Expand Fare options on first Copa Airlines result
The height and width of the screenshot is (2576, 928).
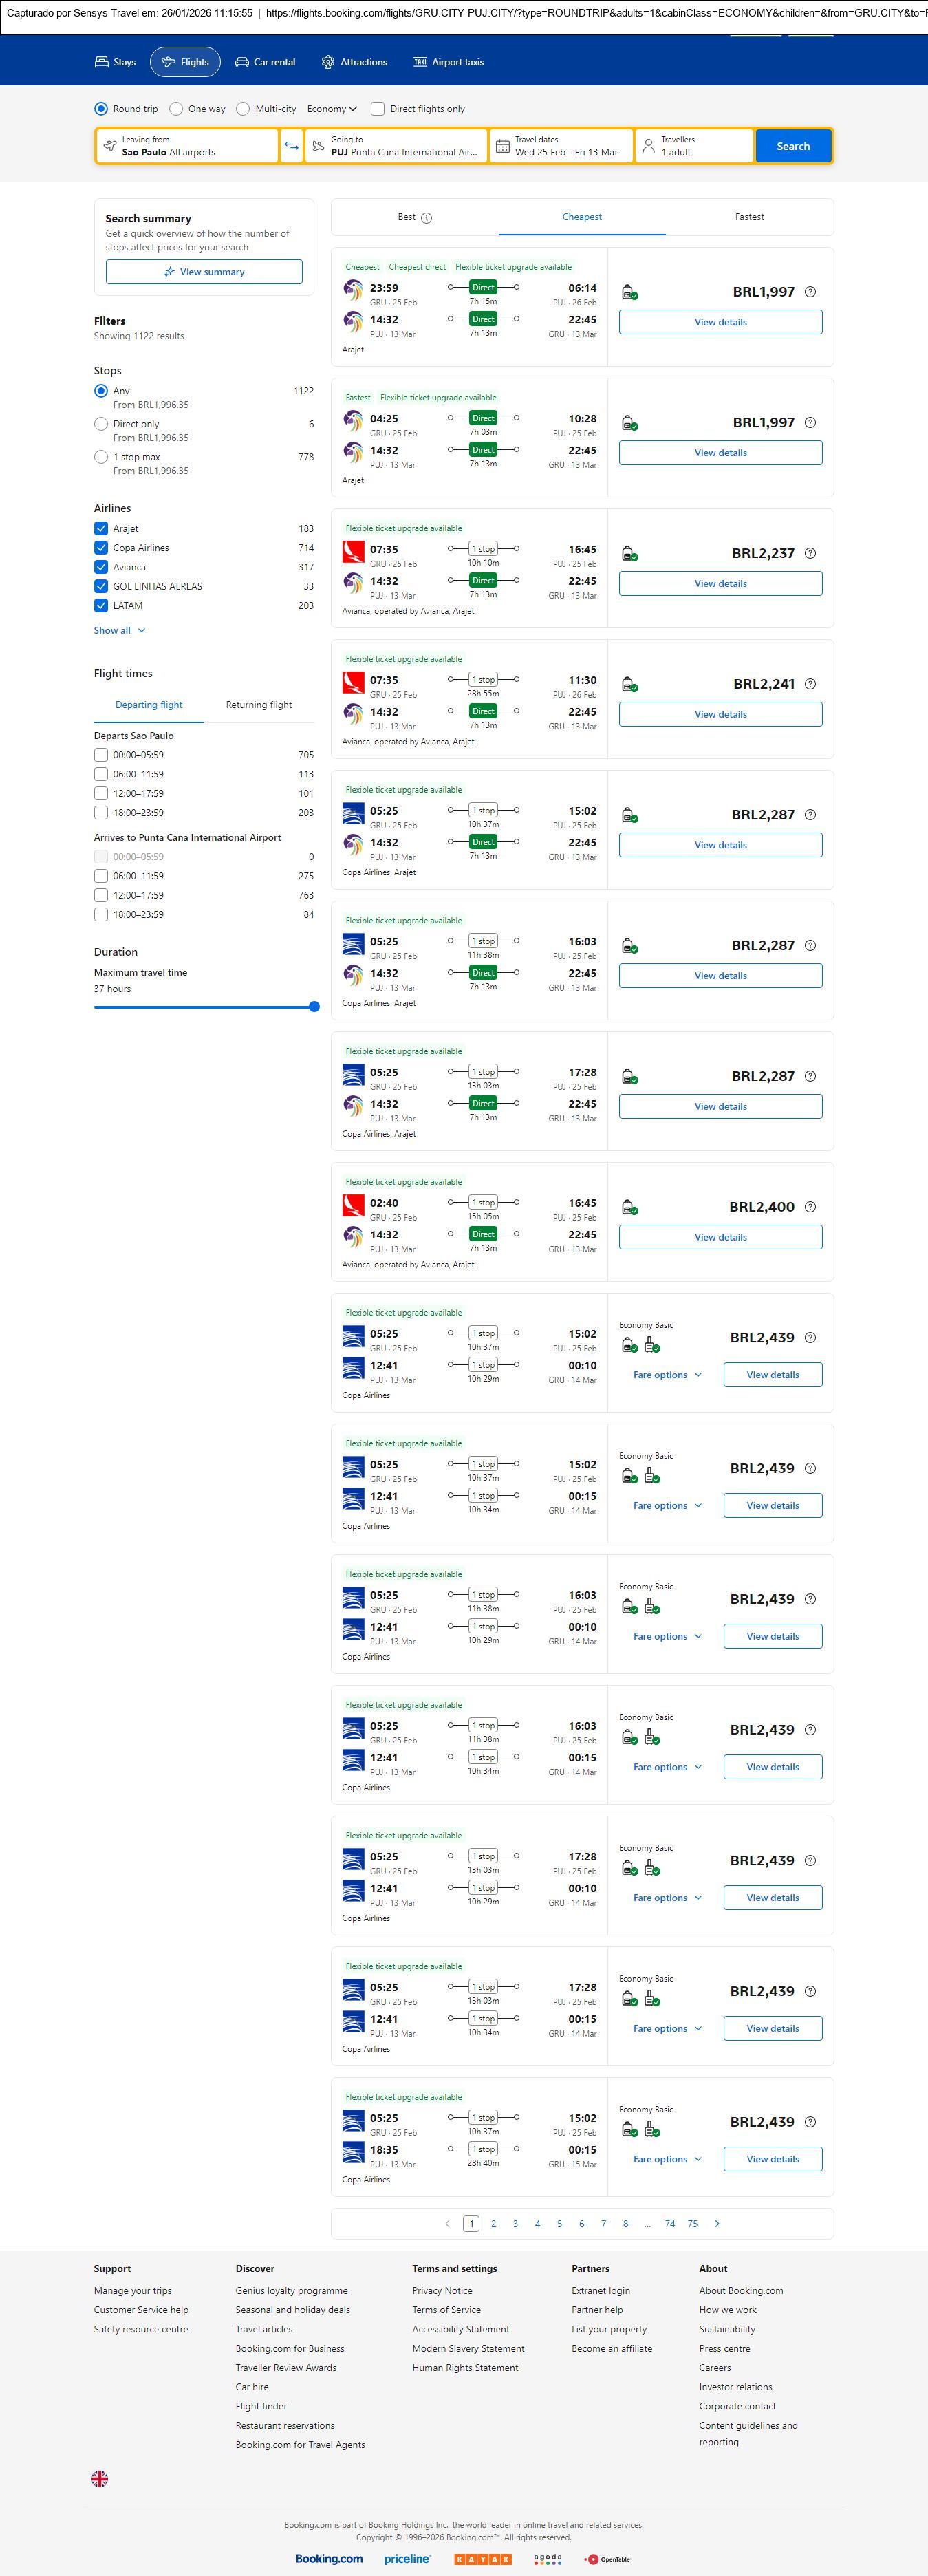[x=667, y=1375]
